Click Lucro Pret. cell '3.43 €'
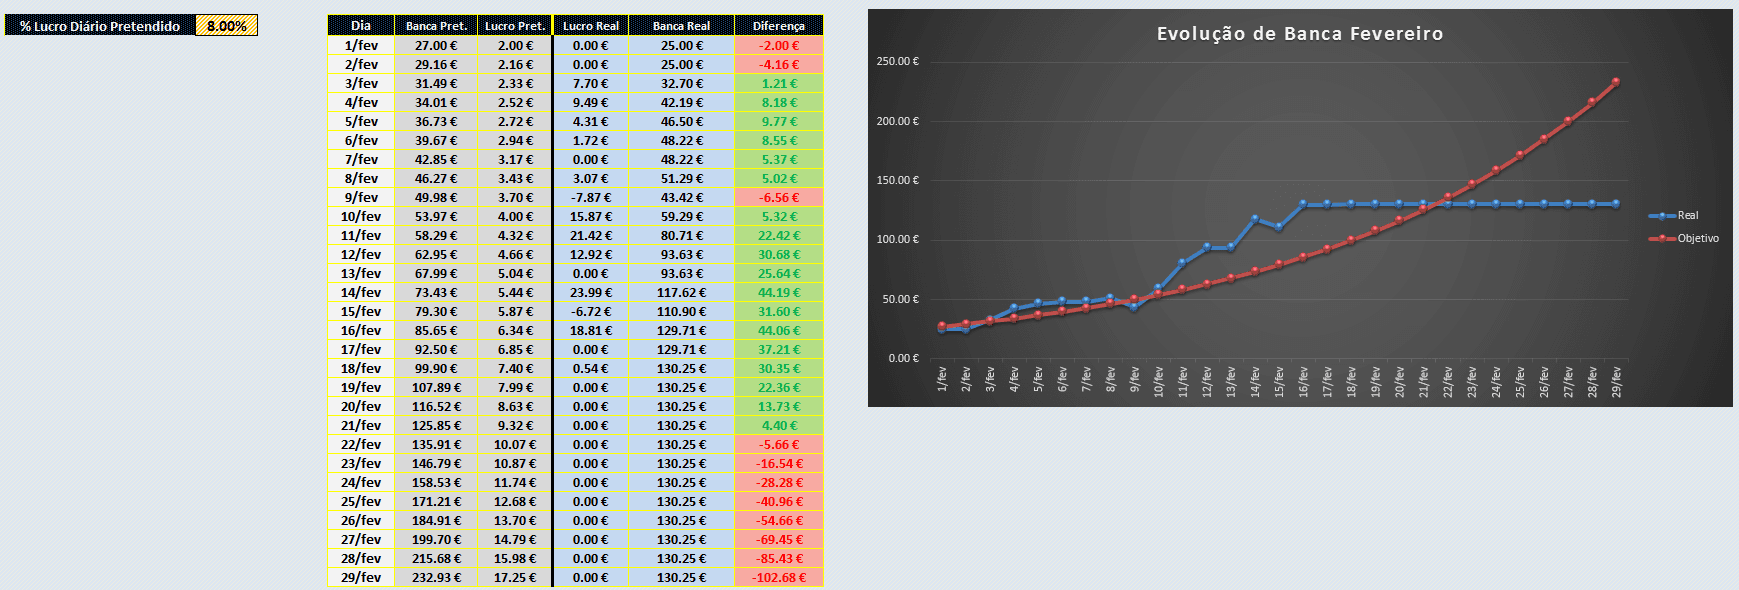Image resolution: width=1739 pixels, height=590 pixels. pyautogui.click(x=515, y=178)
